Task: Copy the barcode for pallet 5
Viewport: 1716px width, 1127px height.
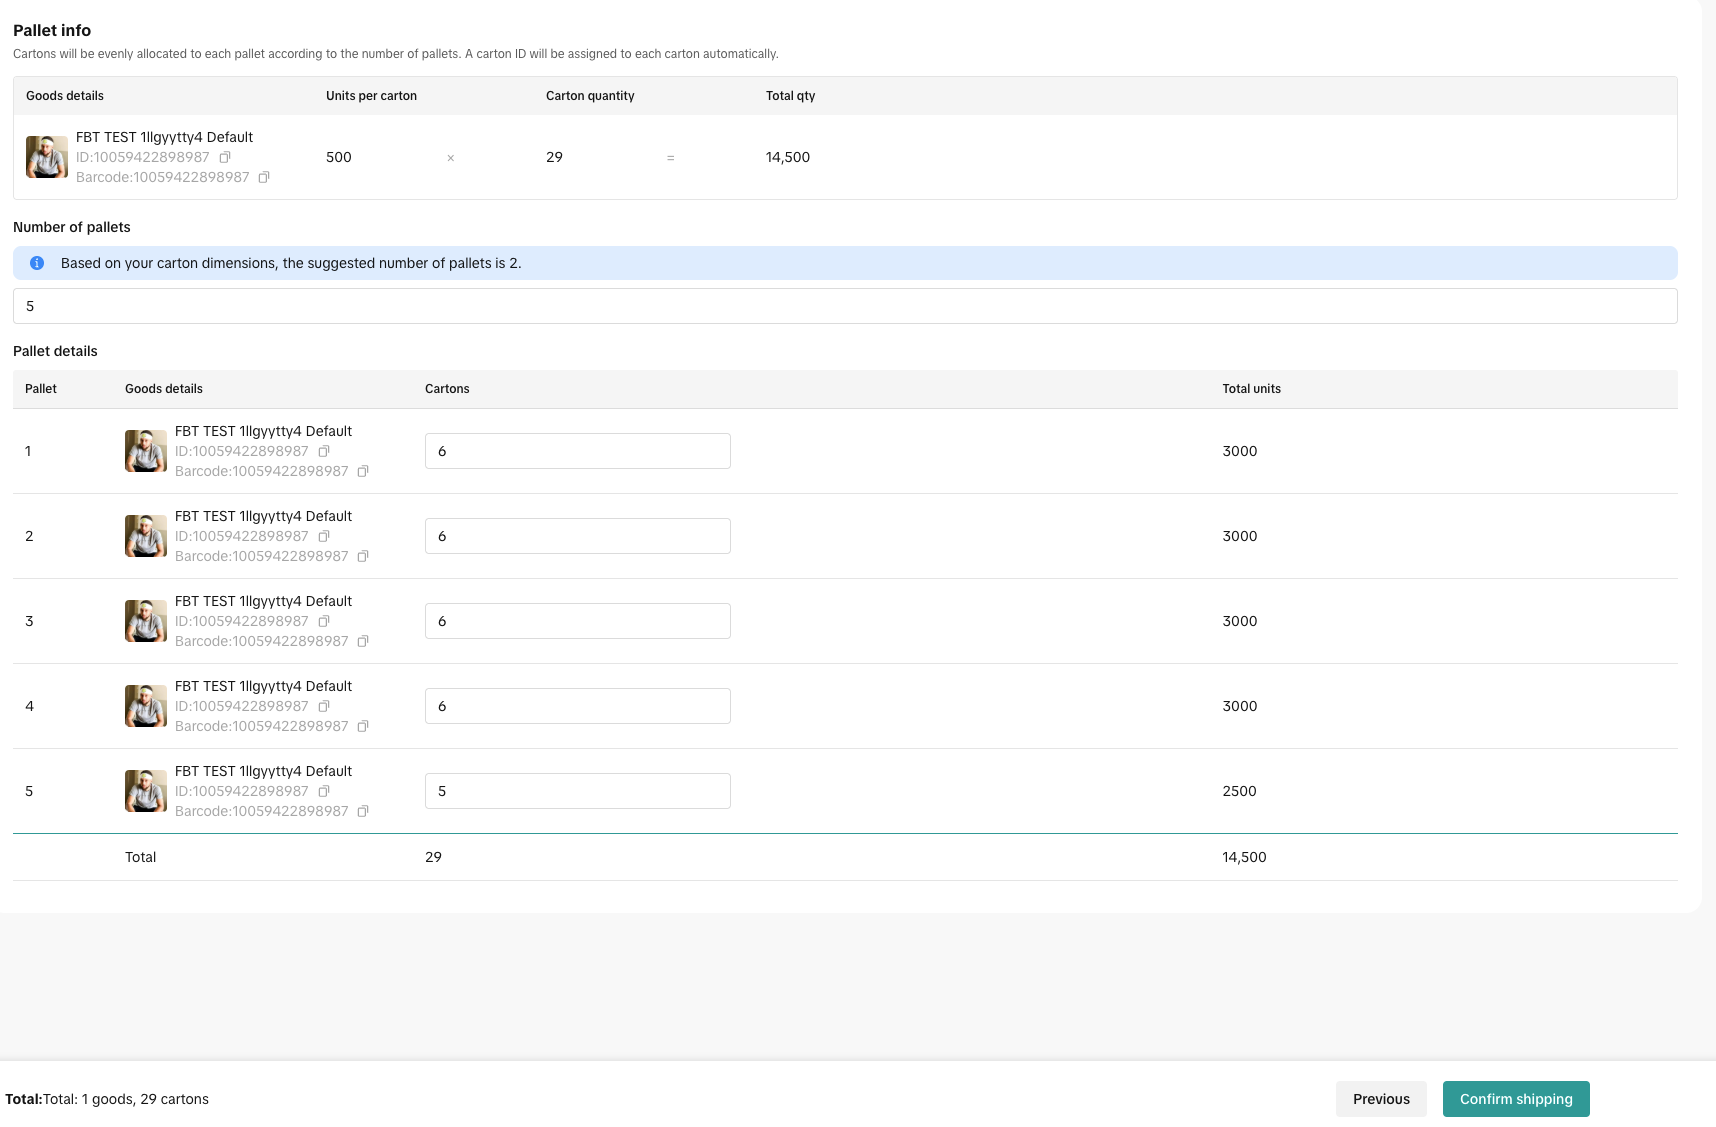Action: [x=363, y=811]
